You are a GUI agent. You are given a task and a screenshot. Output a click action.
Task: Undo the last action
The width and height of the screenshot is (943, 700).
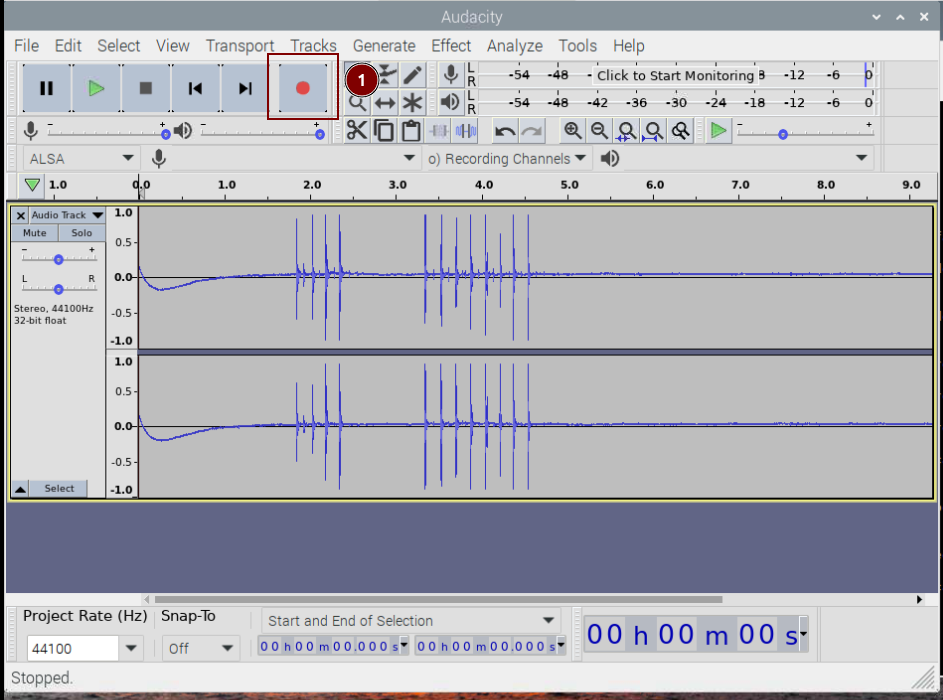(505, 130)
